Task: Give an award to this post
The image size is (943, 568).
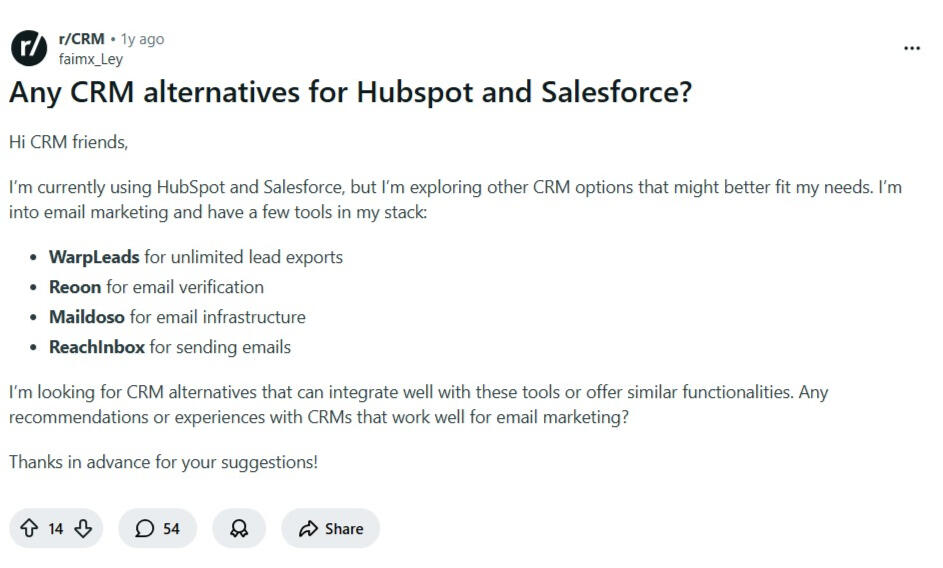Action: coord(239,529)
